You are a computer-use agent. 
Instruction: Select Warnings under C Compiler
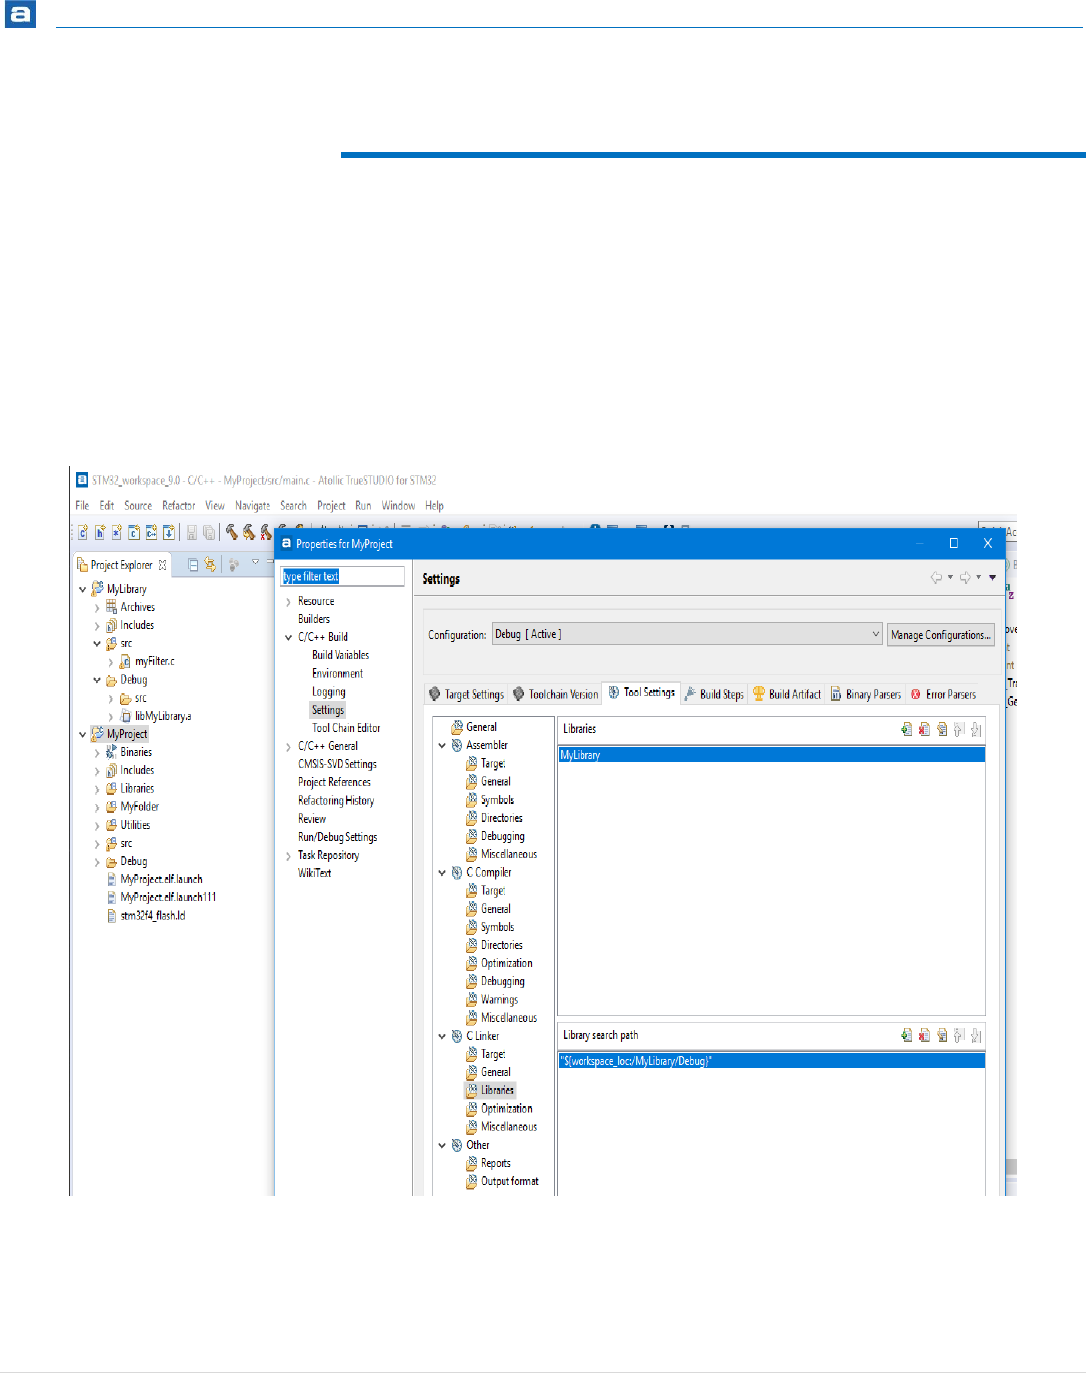[492, 999]
